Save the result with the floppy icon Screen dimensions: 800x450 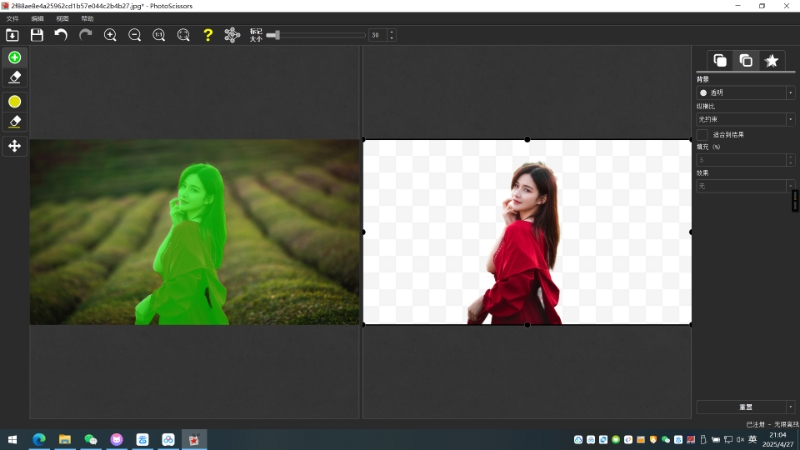click(37, 35)
